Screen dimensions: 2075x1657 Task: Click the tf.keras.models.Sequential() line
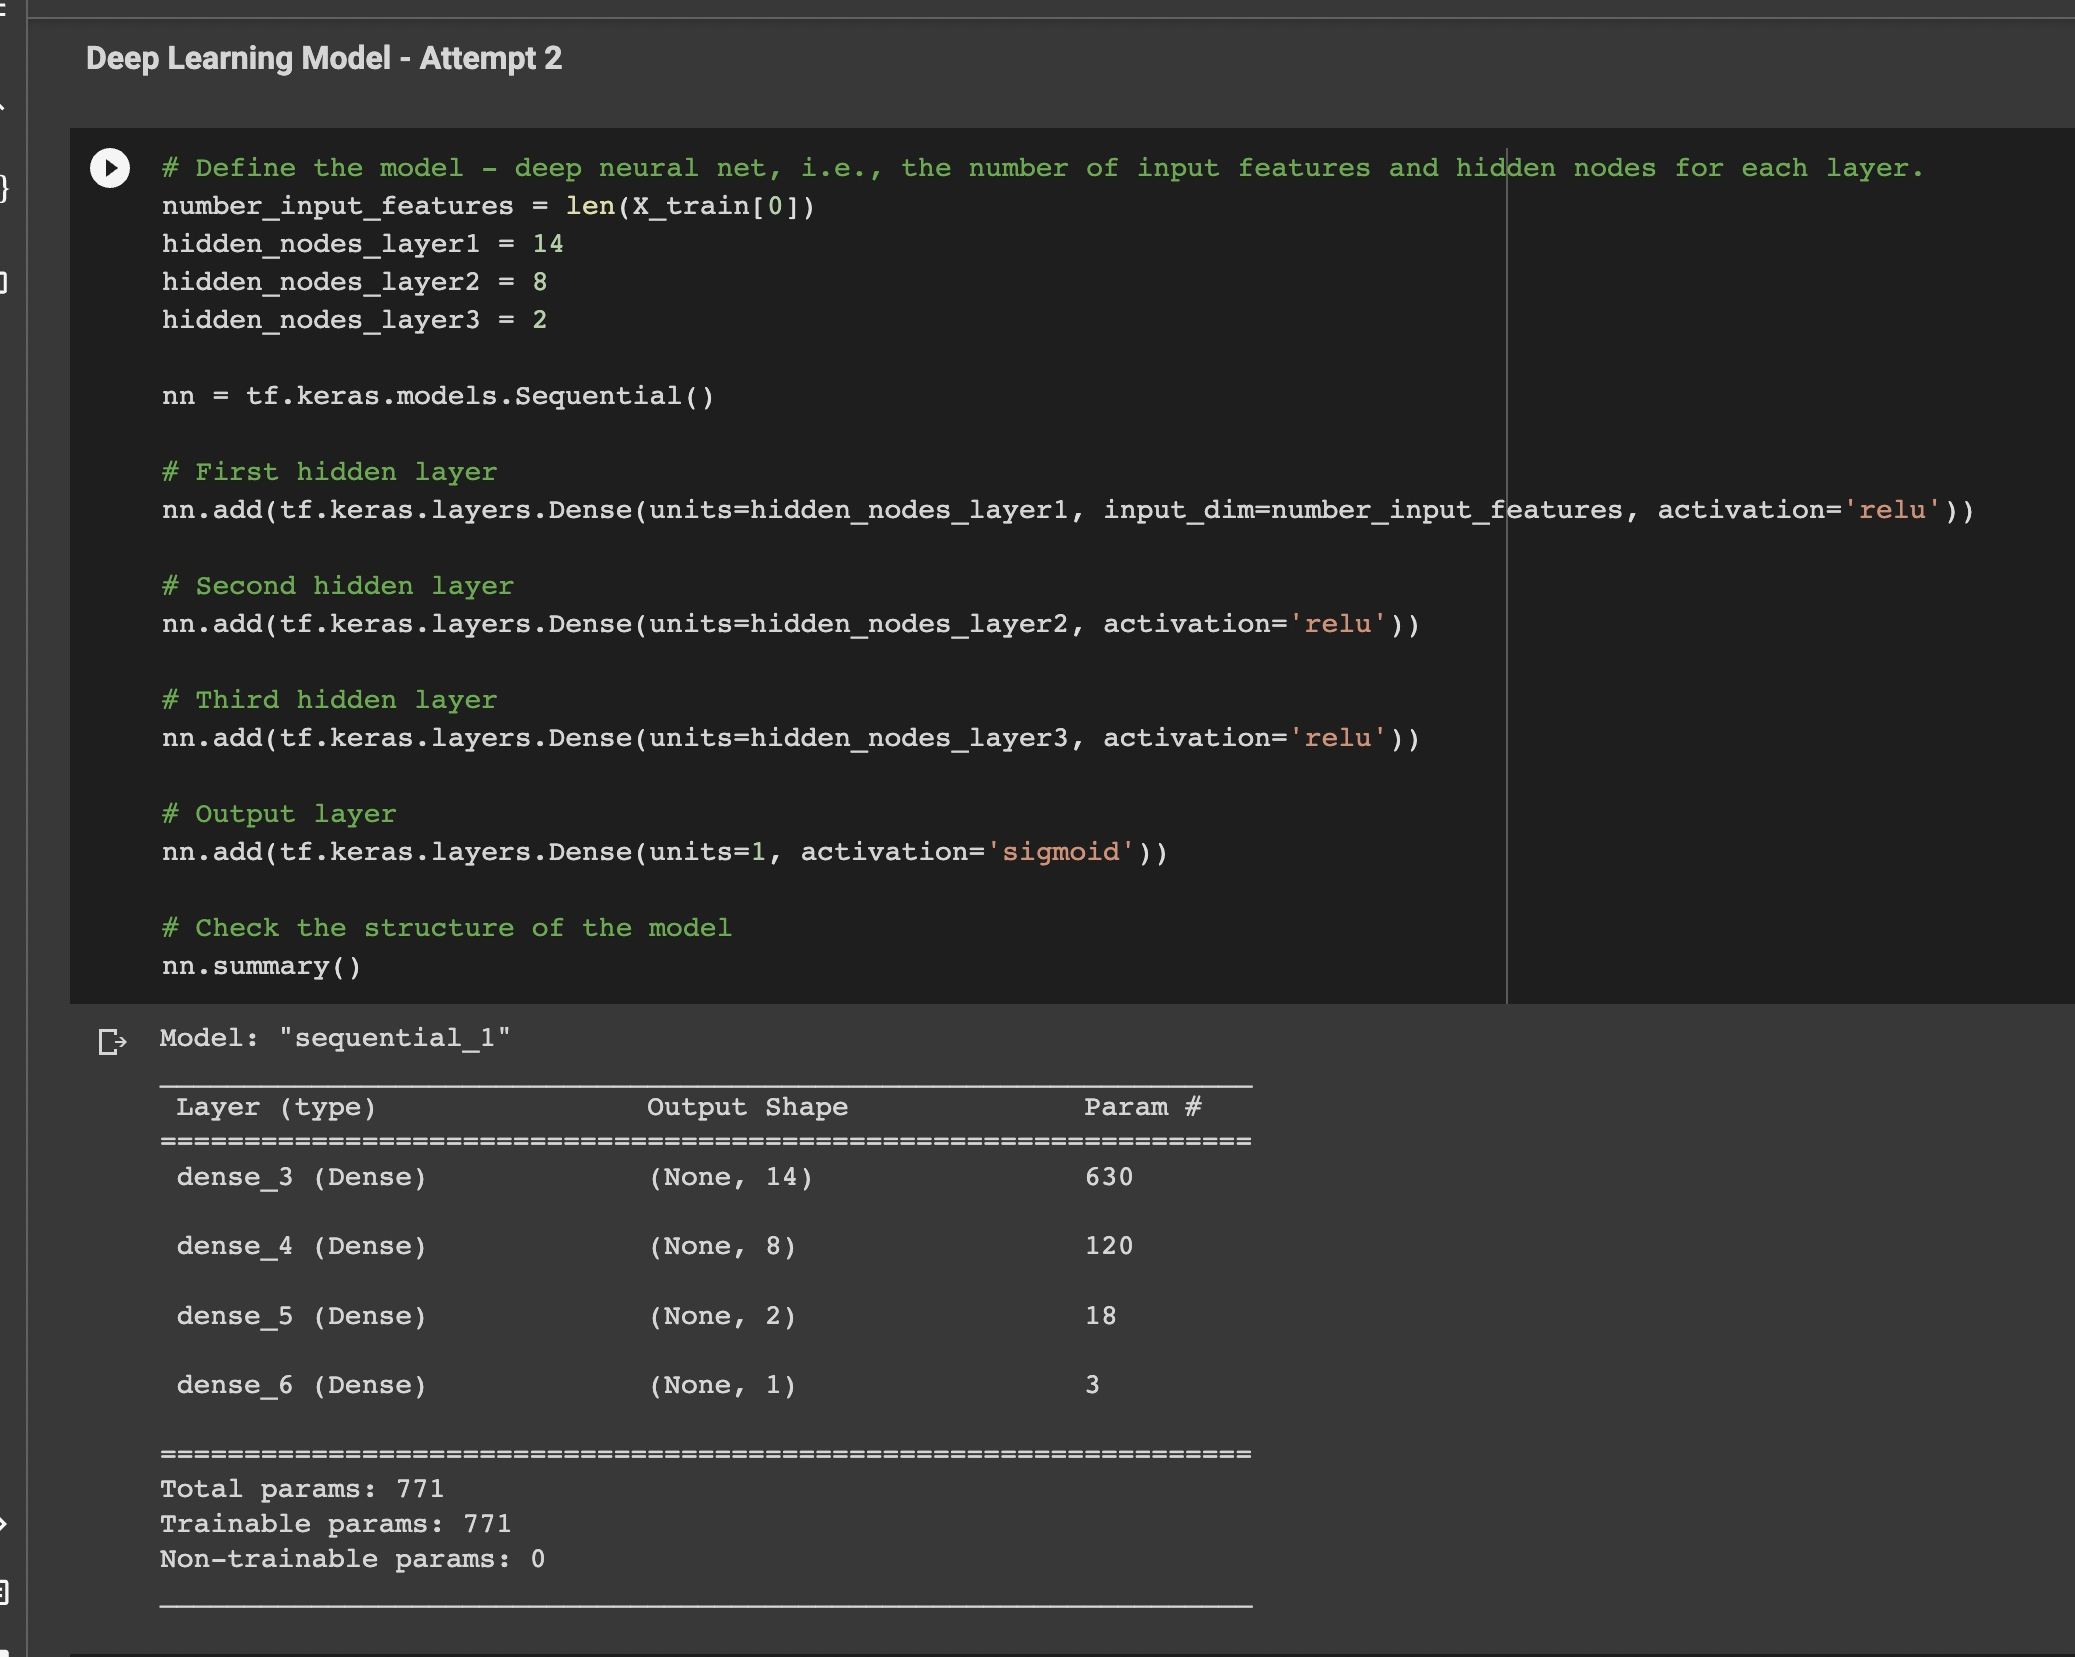438,395
